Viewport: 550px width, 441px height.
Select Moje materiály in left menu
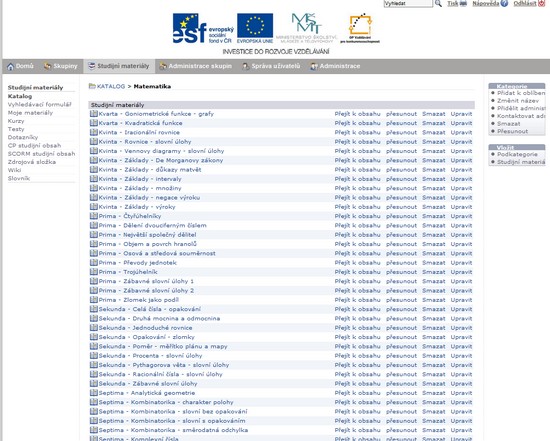click(x=30, y=113)
